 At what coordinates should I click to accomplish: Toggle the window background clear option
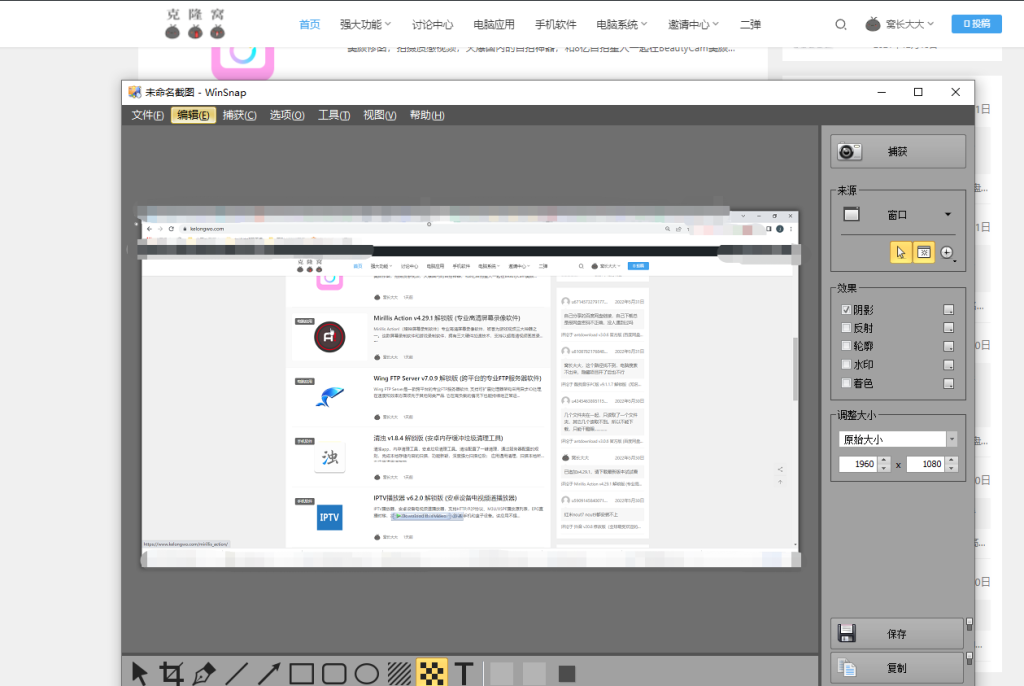[923, 252]
